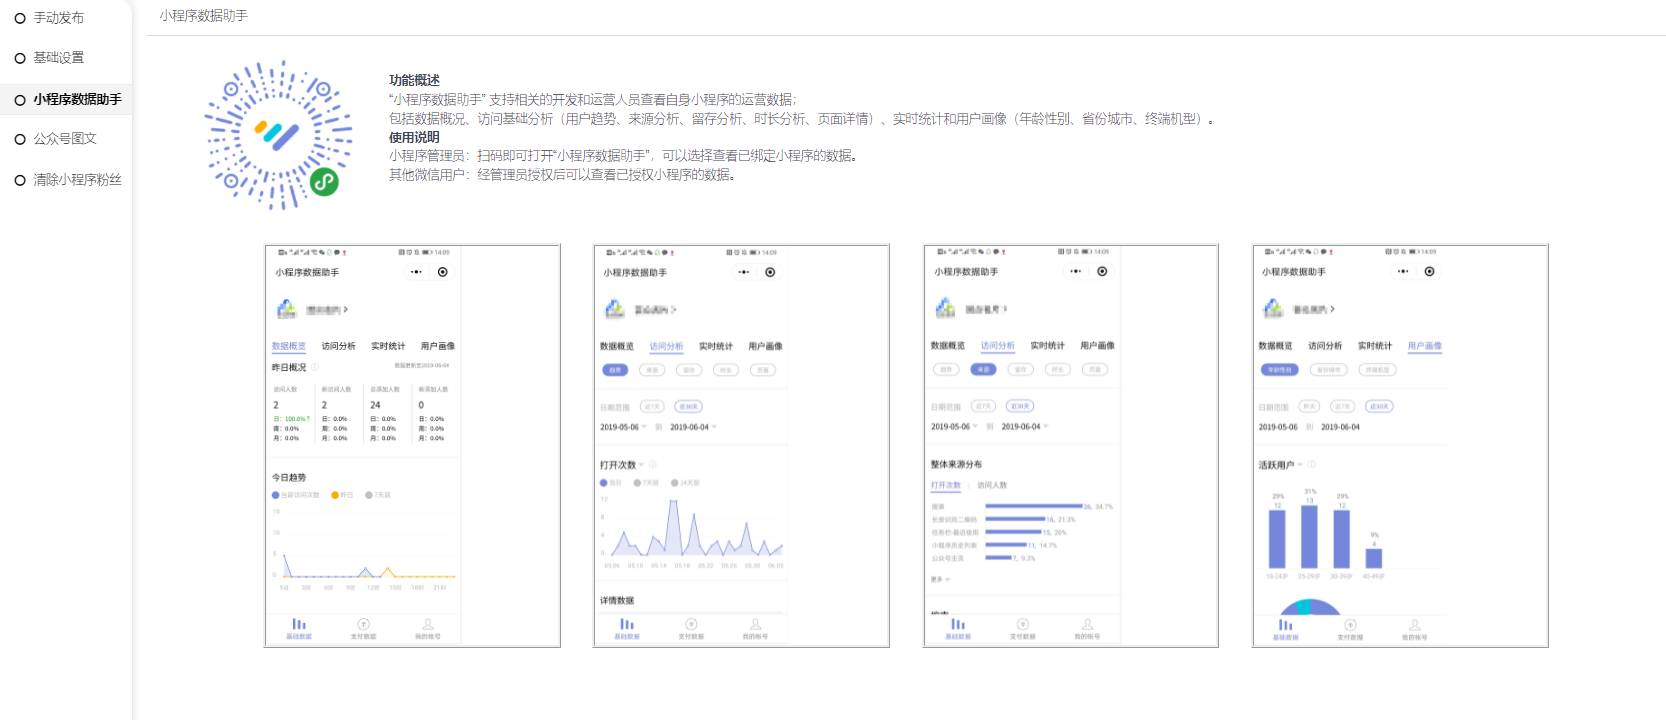Screen dimensions: 1666x720
Task: Go to 基础设置 in the sidebar
Action: coord(58,58)
